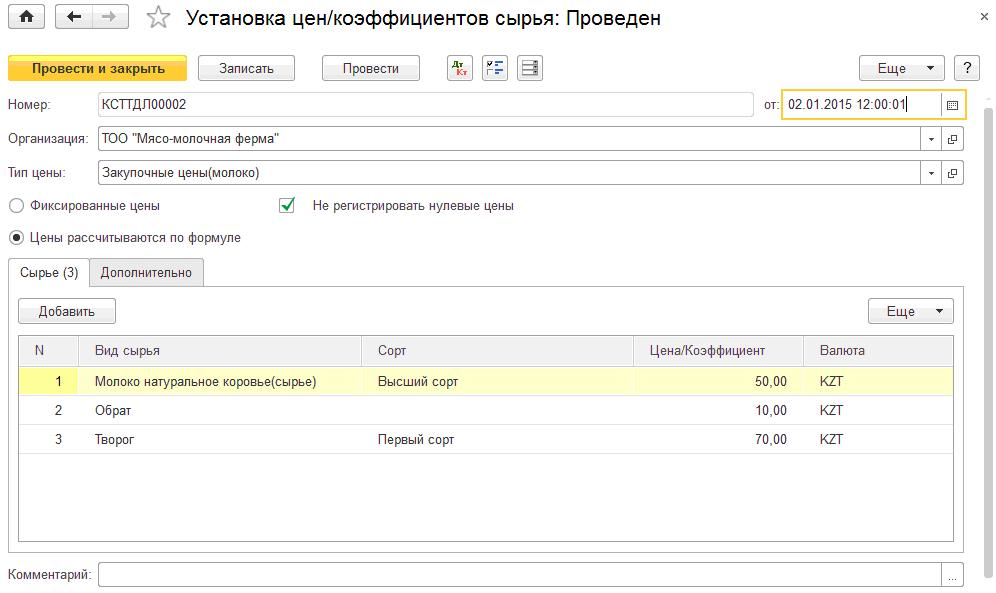Open the Организация record with link icon
The width and height of the screenshot is (996, 593).
click(x=952, y=139)
